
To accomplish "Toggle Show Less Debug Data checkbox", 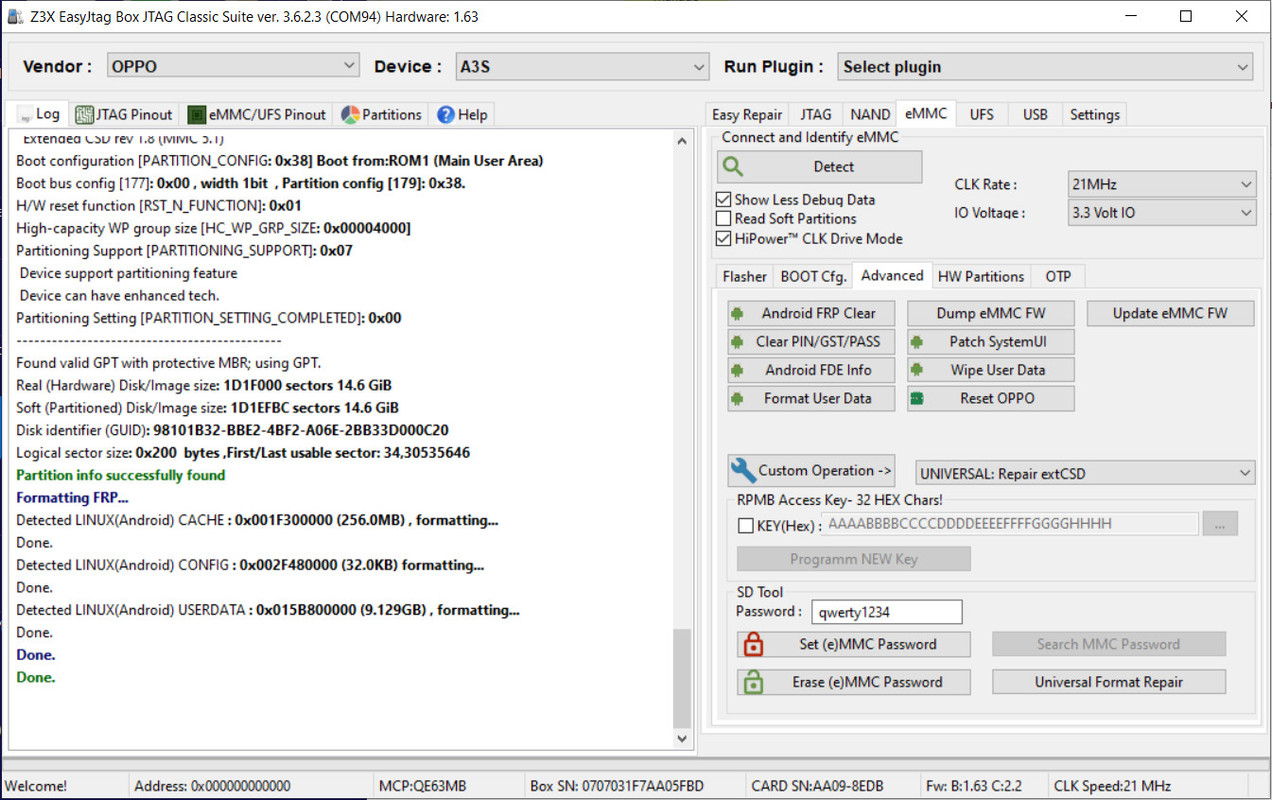I will 724,200.
